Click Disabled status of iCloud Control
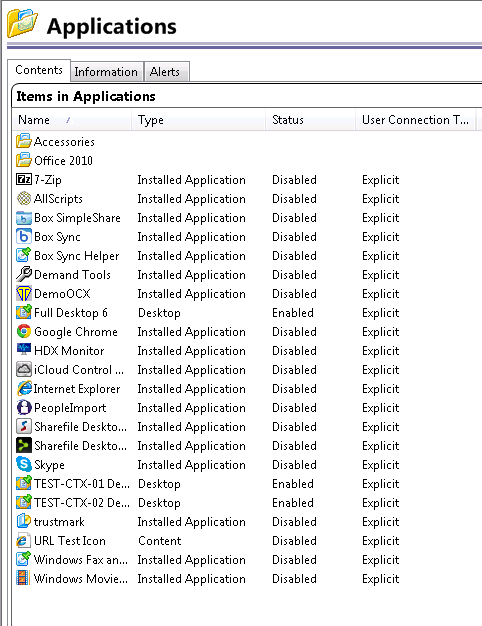Viewport: 482px width, 626px height. 294,370
